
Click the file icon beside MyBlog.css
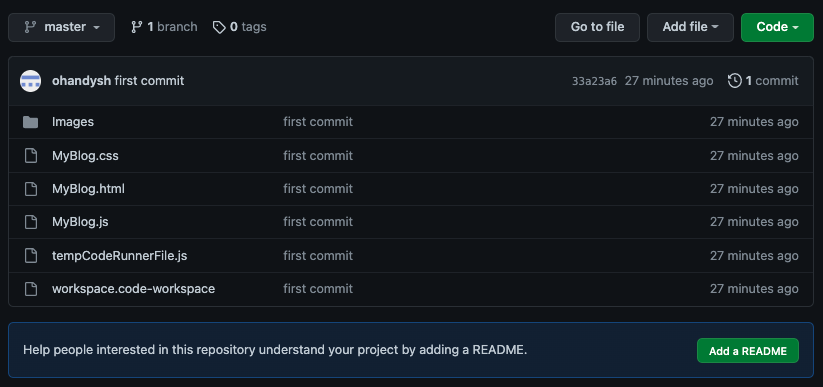coord(31,156)
